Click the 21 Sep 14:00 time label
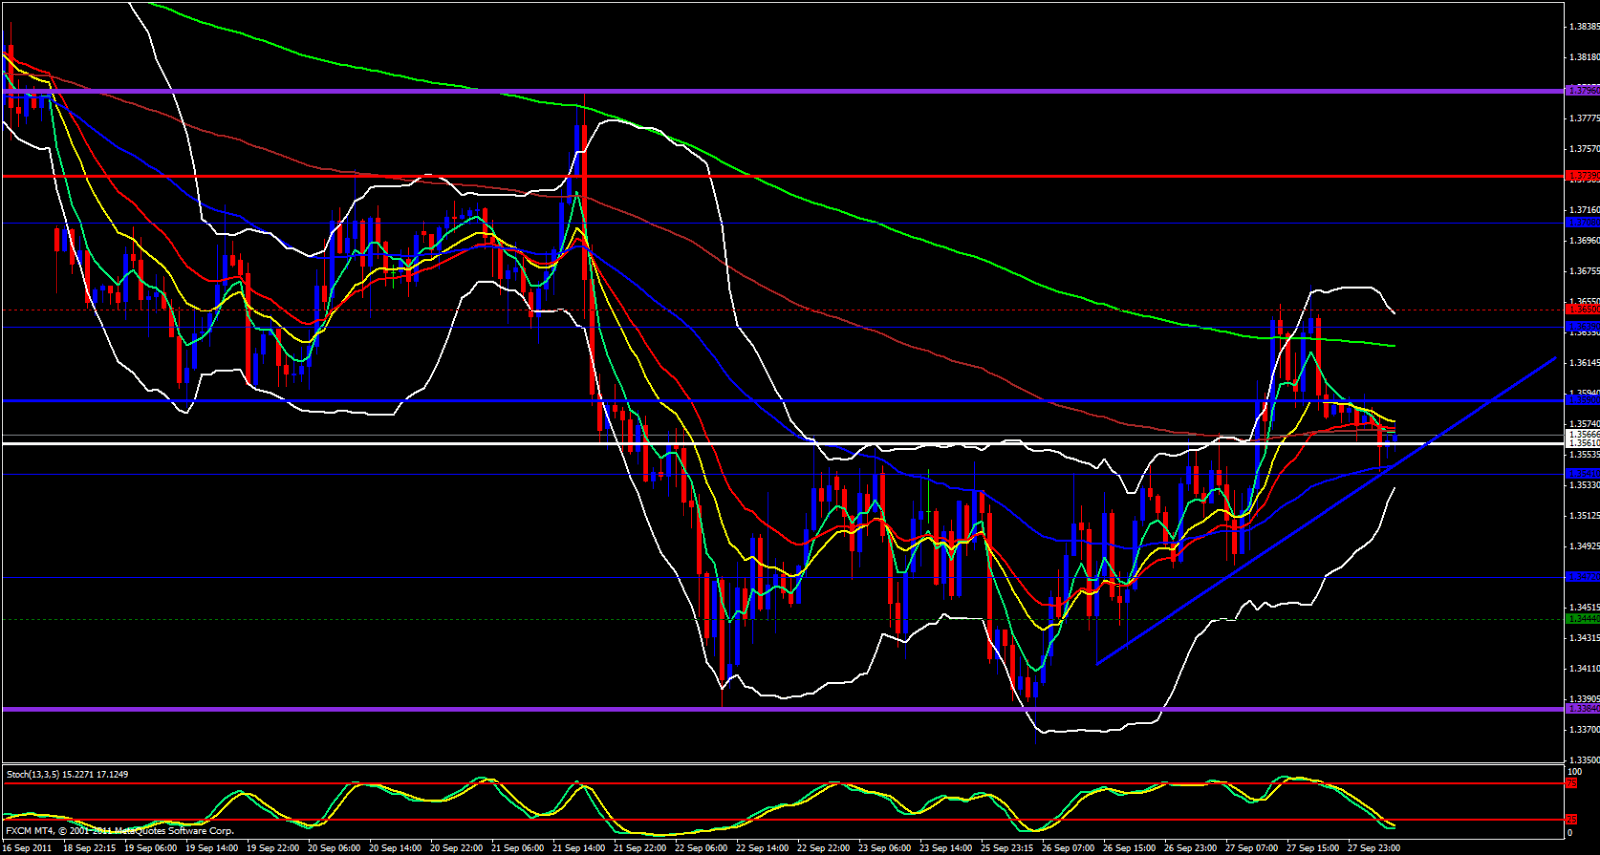The image size is (1600, 855). tap(578, 848)
